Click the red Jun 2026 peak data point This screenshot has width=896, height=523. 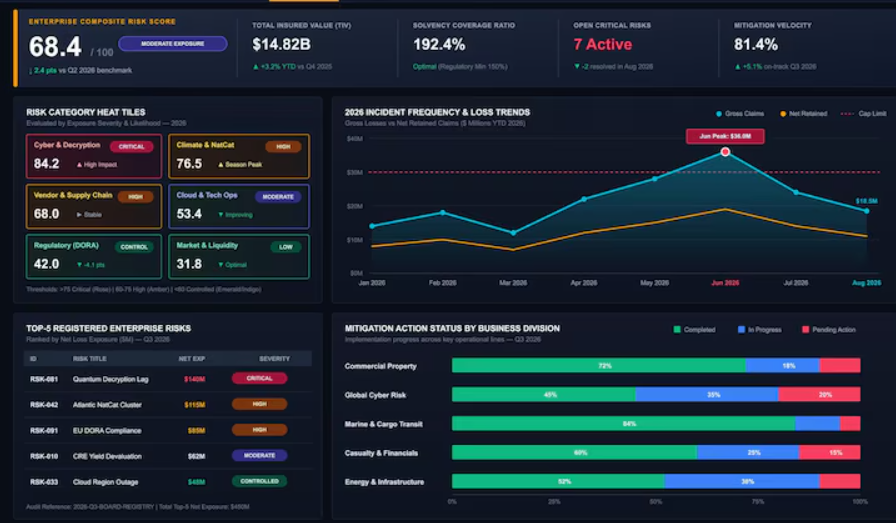coord(725,152)
